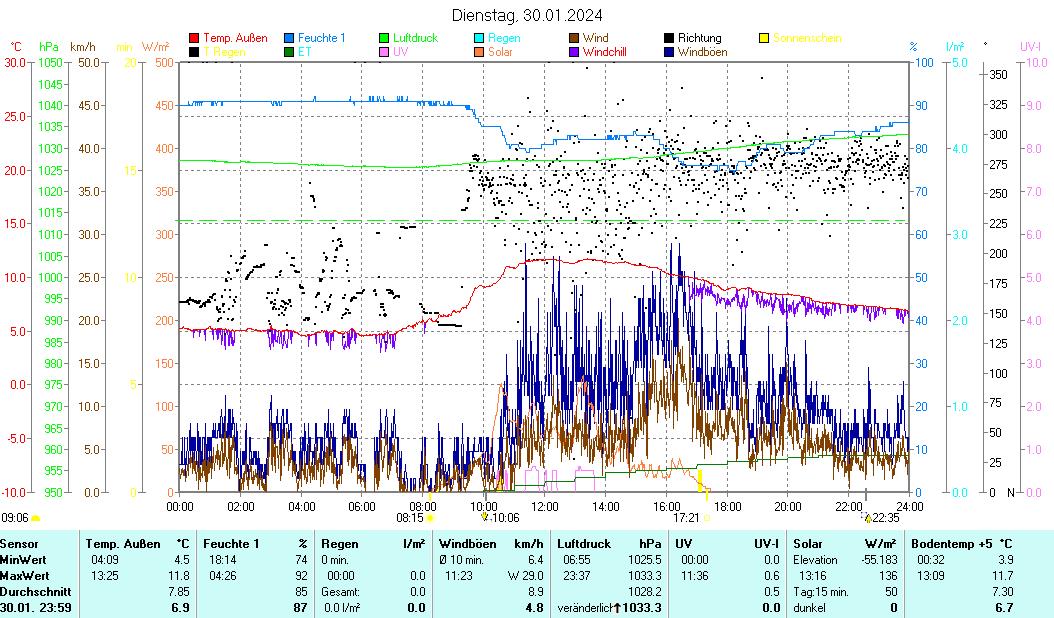Click the sunrise icon next to 08:15

pos(431,518)
